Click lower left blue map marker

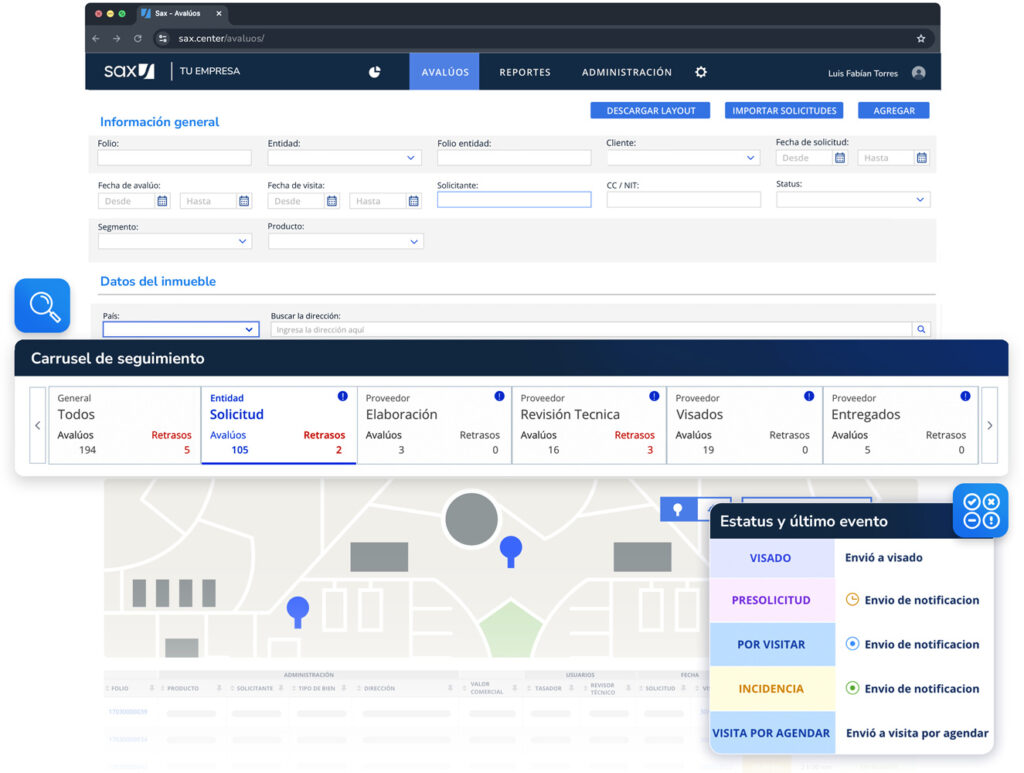point(298,612)
